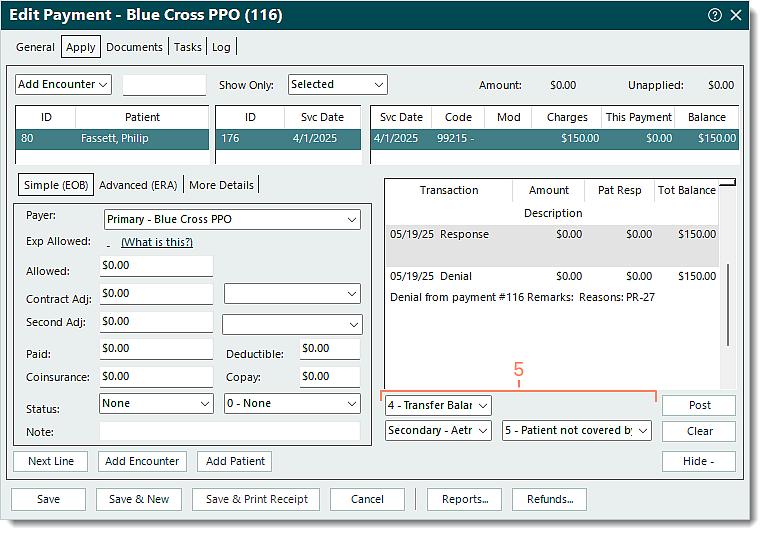Screen dimensions: 765x535
Task: Click the Post button
Action: coord(699,405)
